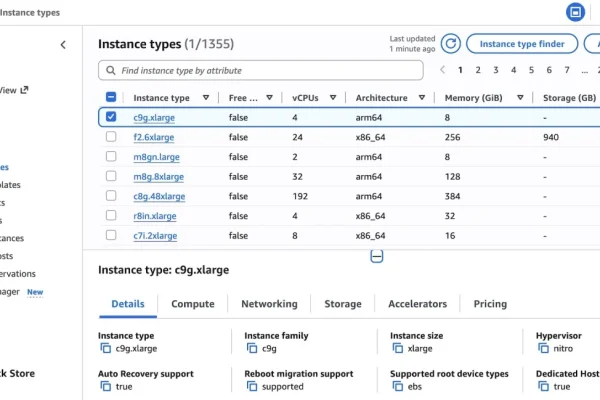Click the 192 vCPUs cell for c8g.48xlarge
Image resolution: width=600 pixels, height=400 pixels.
(x=300, y=196)
